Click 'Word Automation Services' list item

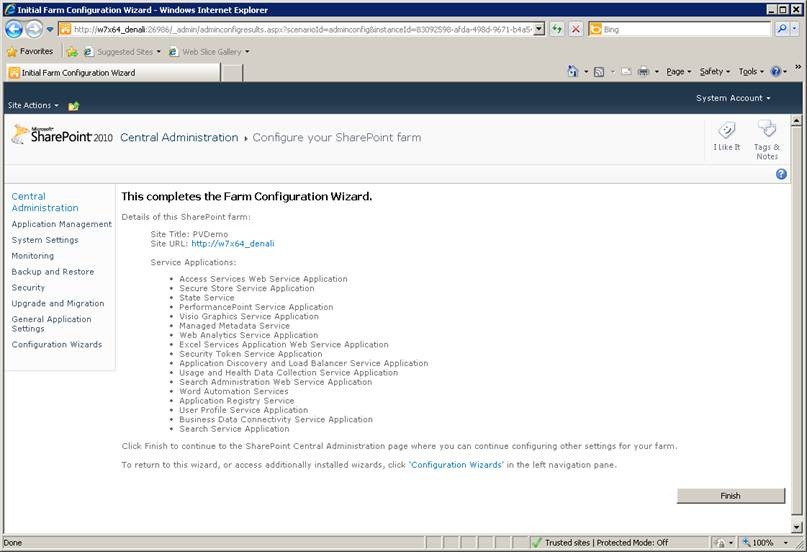234,391
